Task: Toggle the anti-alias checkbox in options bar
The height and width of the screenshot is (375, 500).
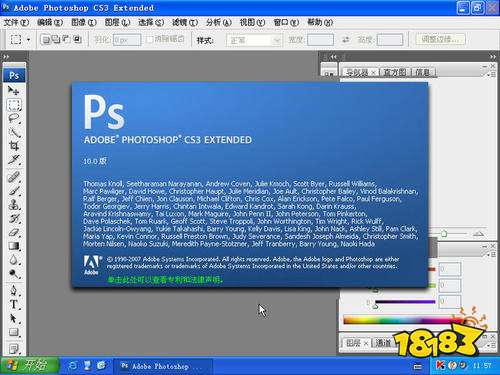Action: (x=150, y=39)
